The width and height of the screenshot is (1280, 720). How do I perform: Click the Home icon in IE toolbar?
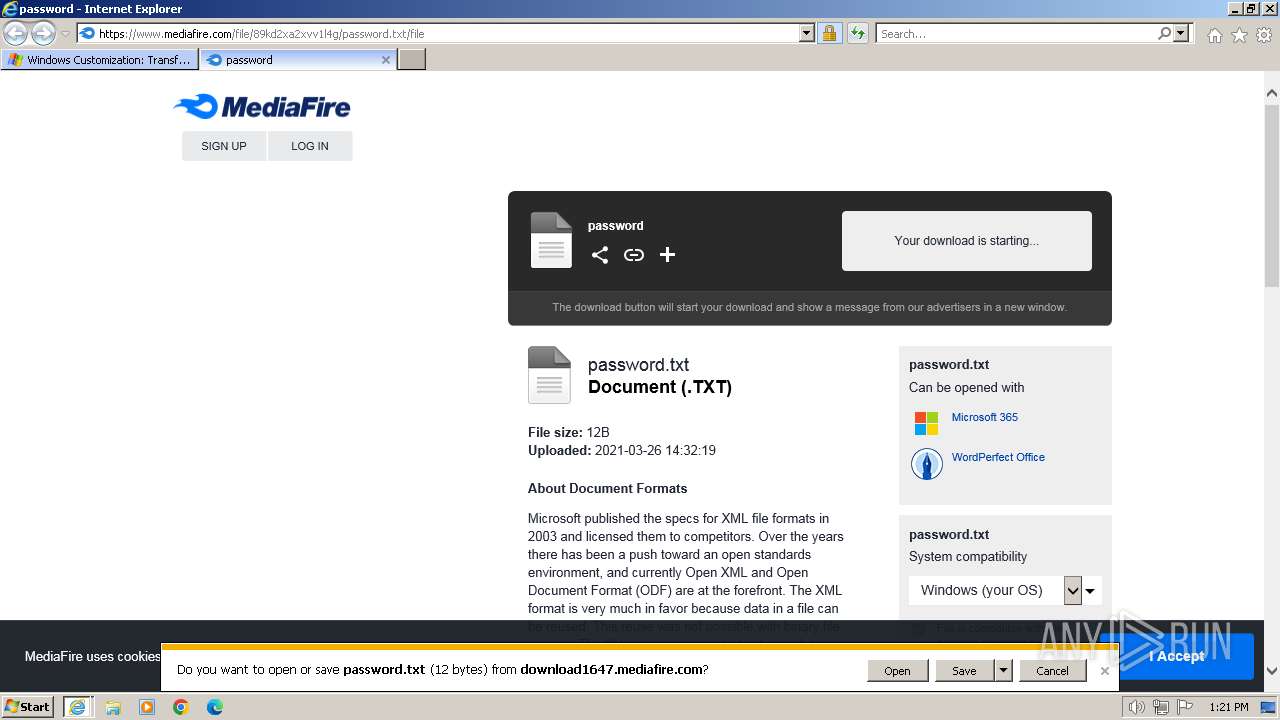click(1214, 35)
